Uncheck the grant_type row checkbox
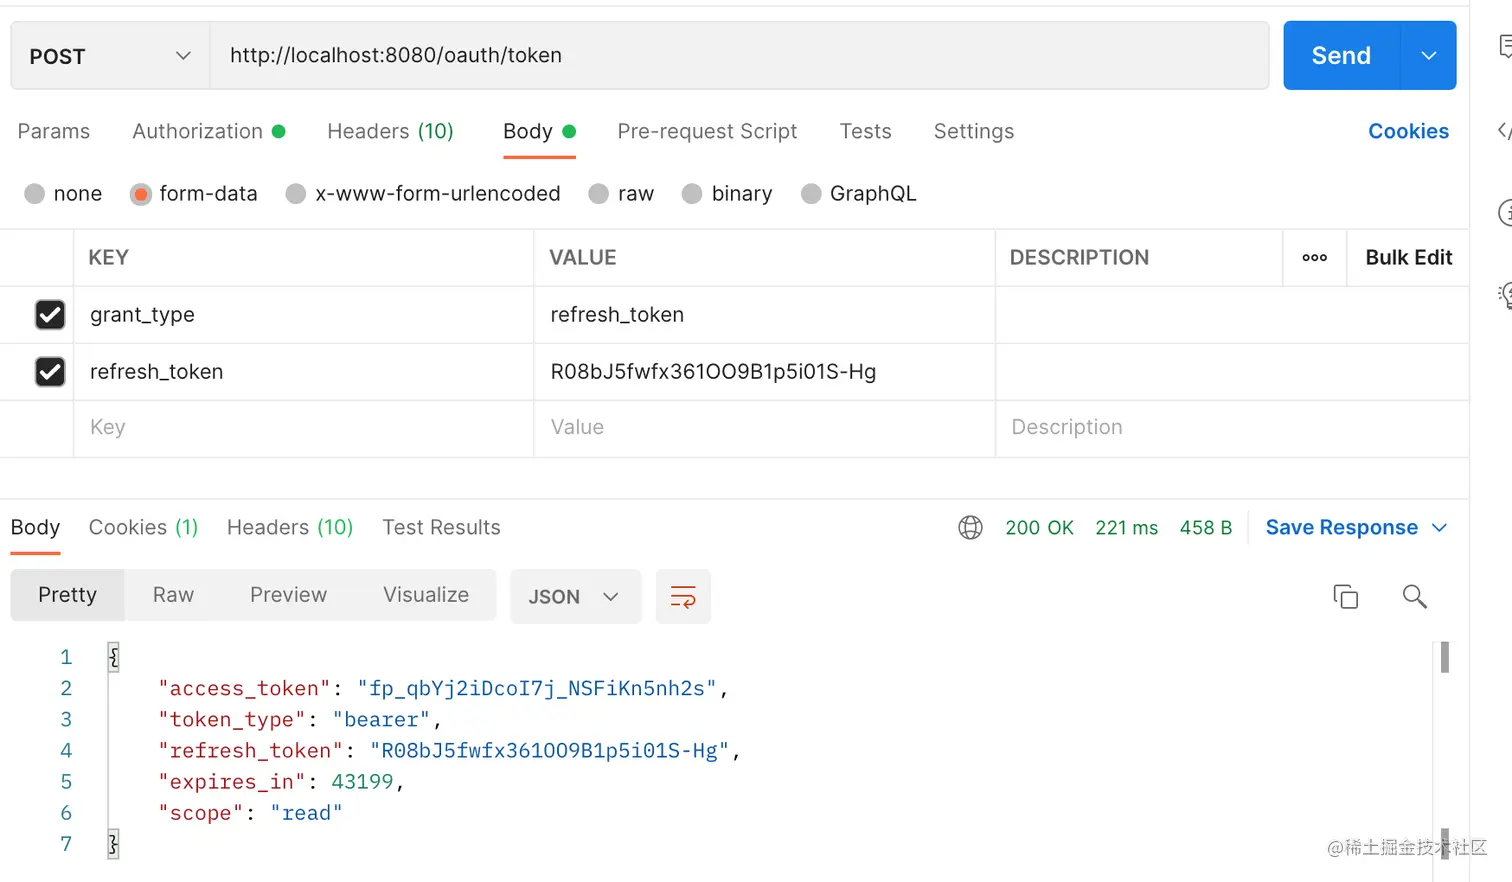1512x882 pixels. tap(50, 315)
